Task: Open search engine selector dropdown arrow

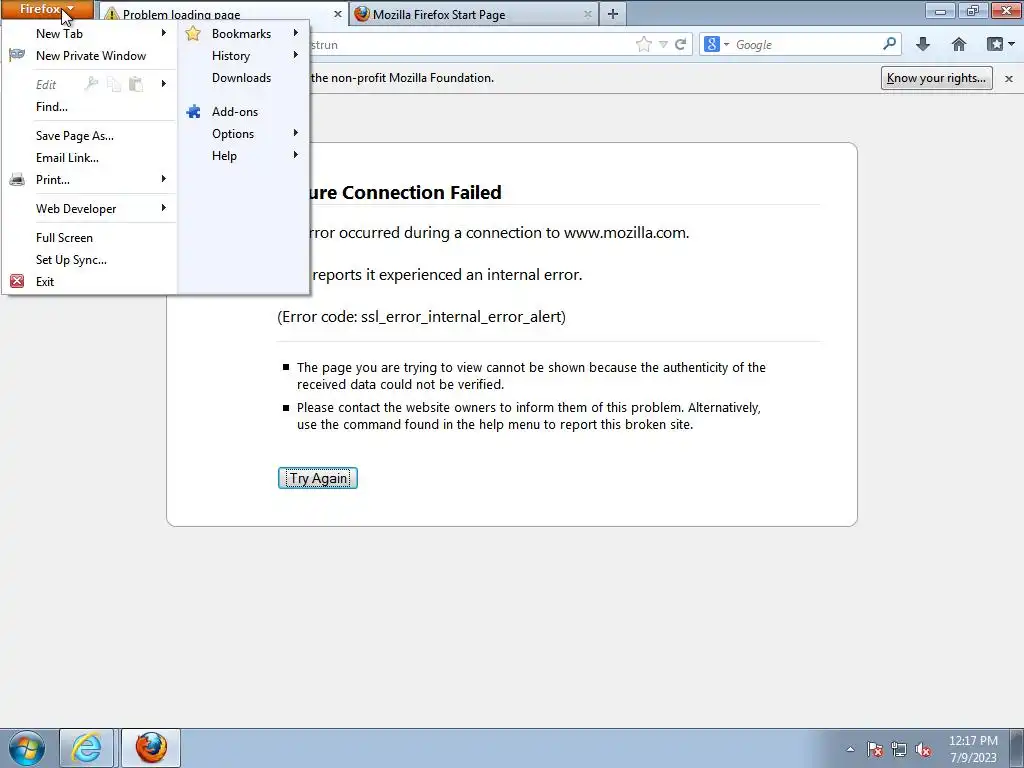Action: tap(726, 44)
